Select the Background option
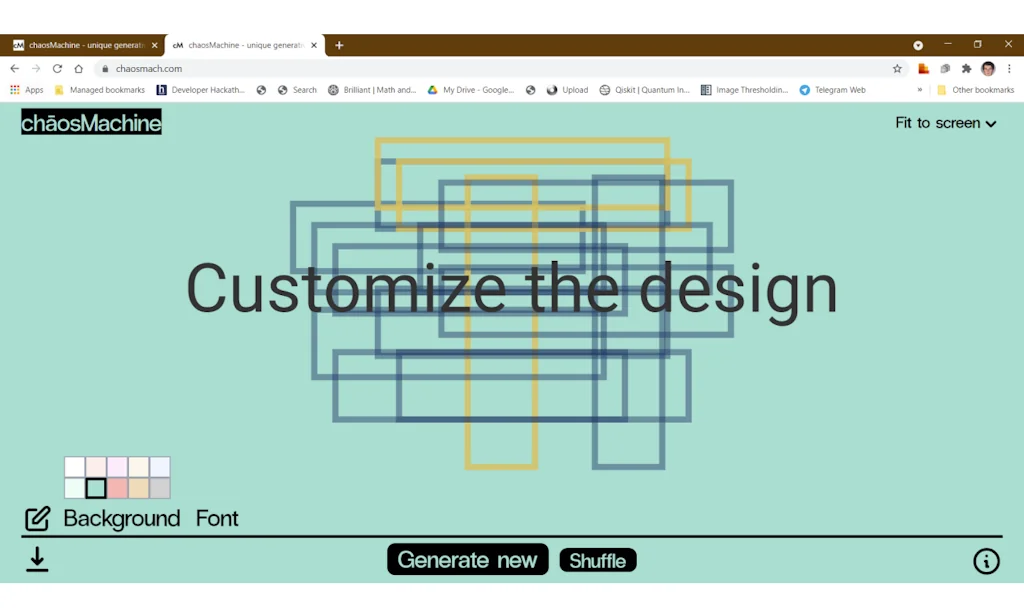This screenshot has width=1024, height=613. tap(121, 519)
